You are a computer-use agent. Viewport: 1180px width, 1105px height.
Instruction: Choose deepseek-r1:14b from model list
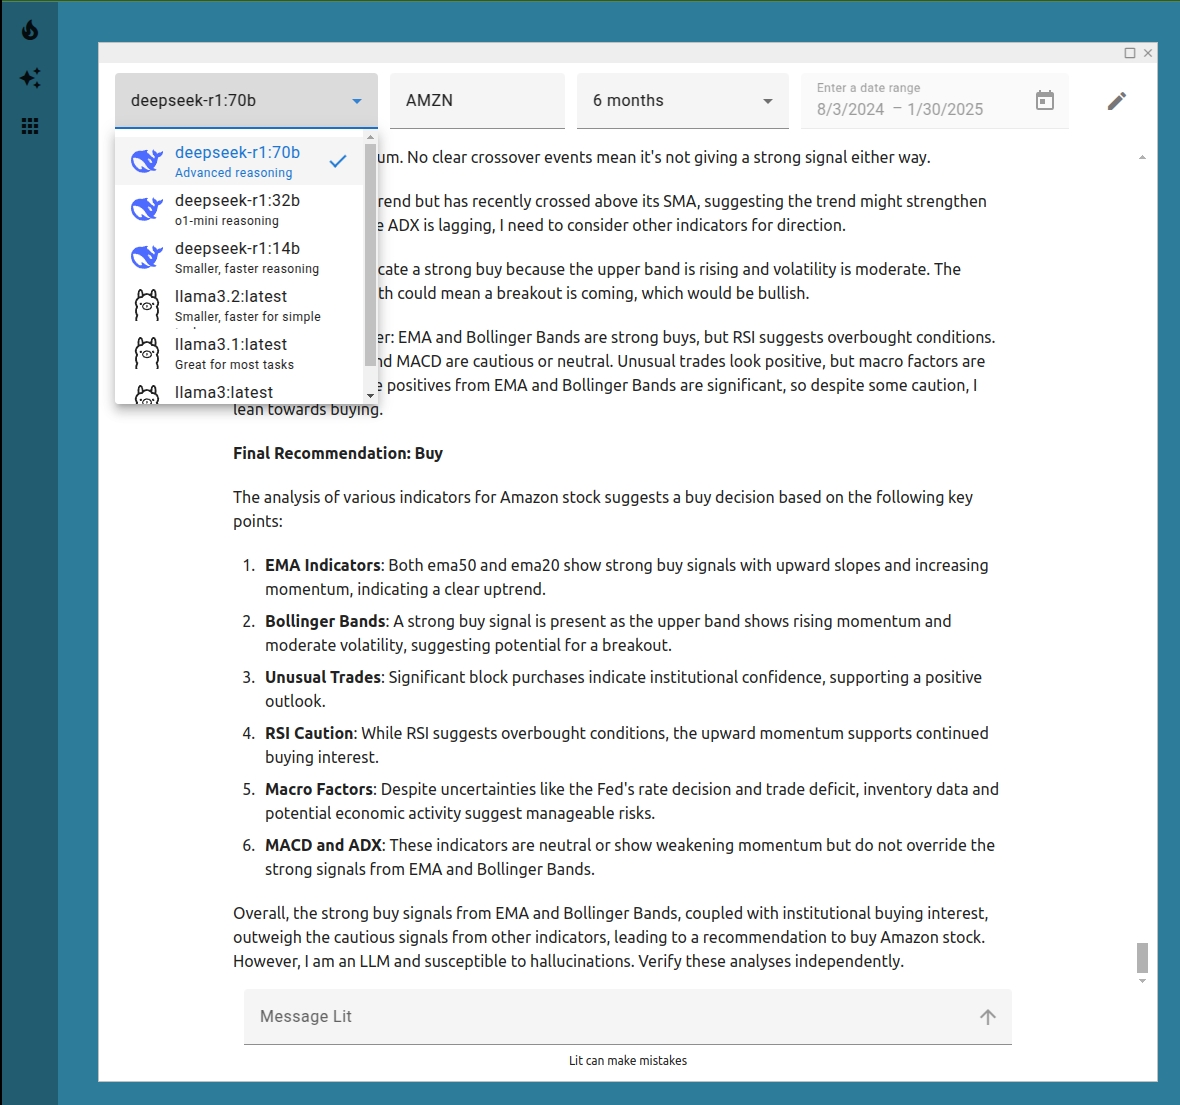click(x=238, y=257)
